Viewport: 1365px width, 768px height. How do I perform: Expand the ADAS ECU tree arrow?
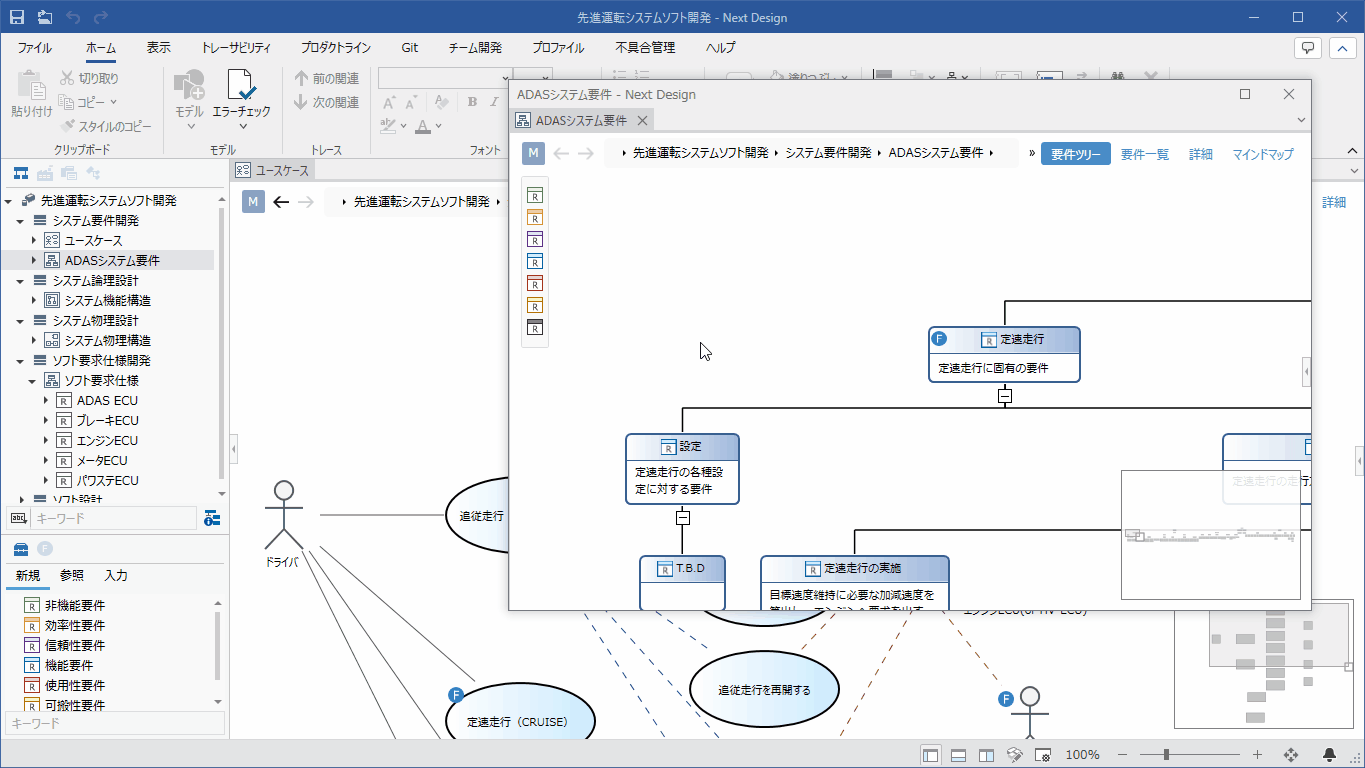45,400
